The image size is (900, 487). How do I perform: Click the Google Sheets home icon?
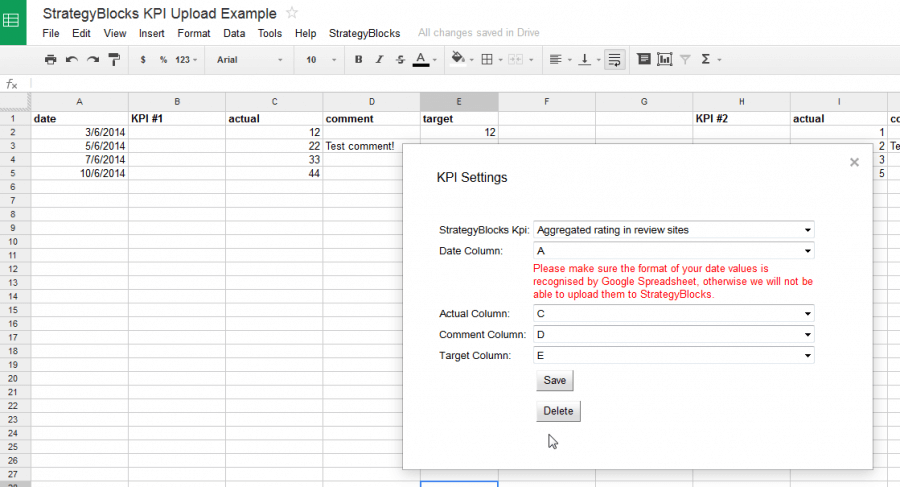click(13, 22)
